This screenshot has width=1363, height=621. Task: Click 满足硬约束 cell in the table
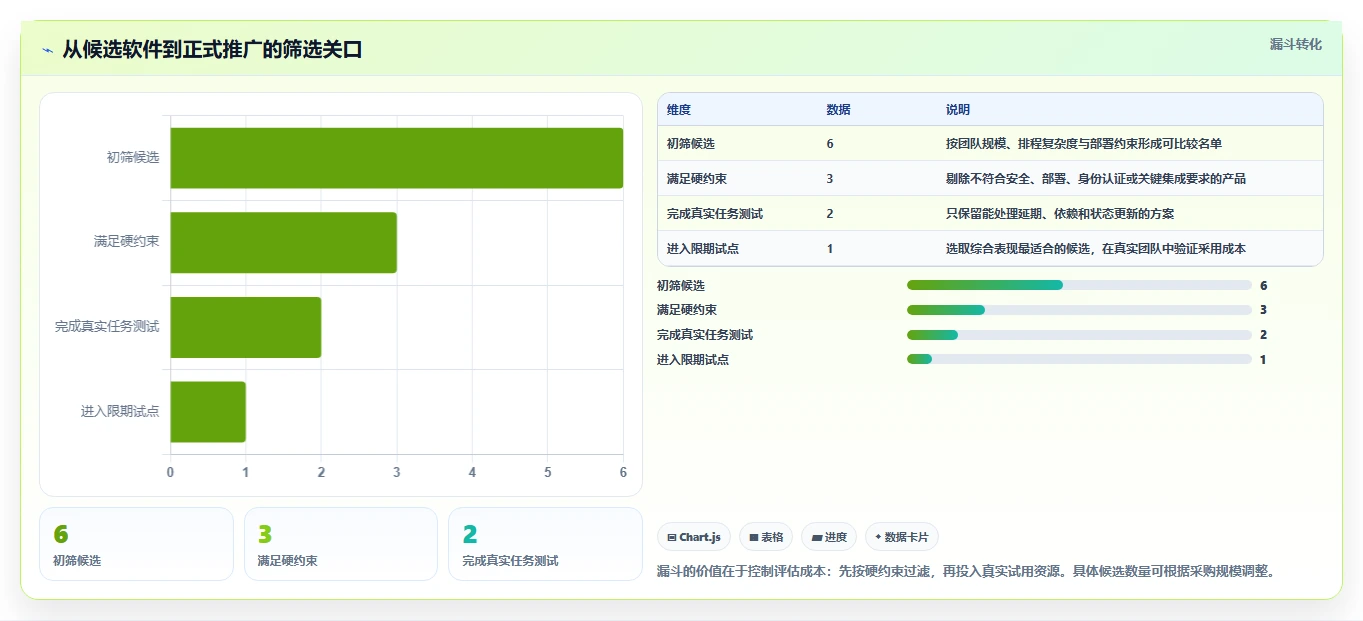(697, 179)
